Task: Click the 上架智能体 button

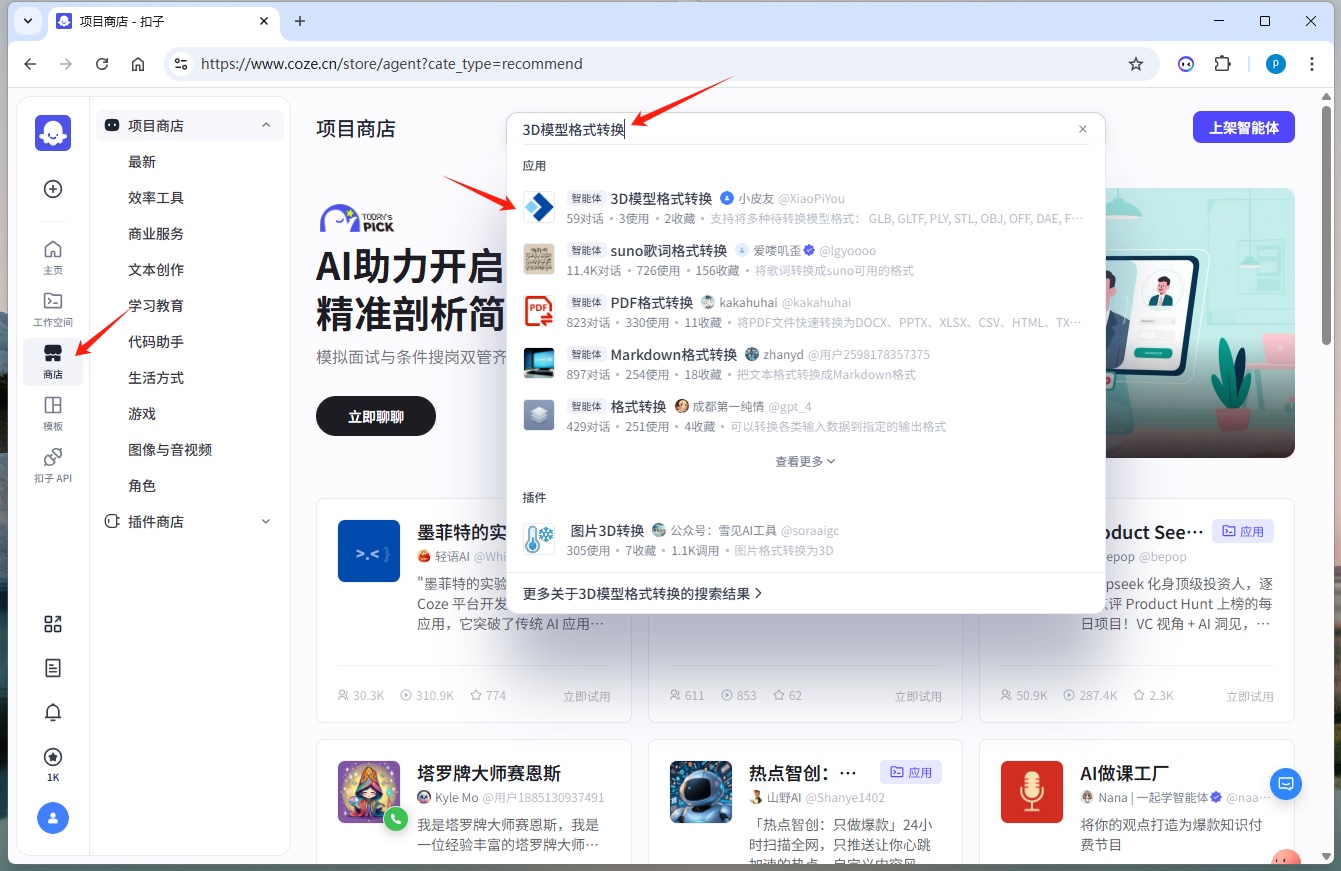Action: [1244, 127]
